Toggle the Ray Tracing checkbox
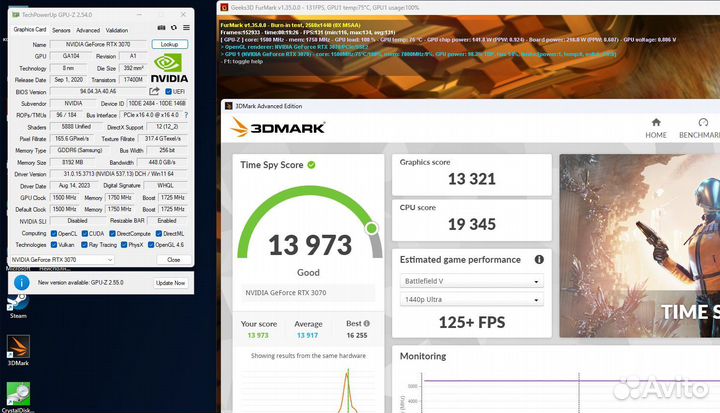720x413 pixels. [x=84, y=245]
